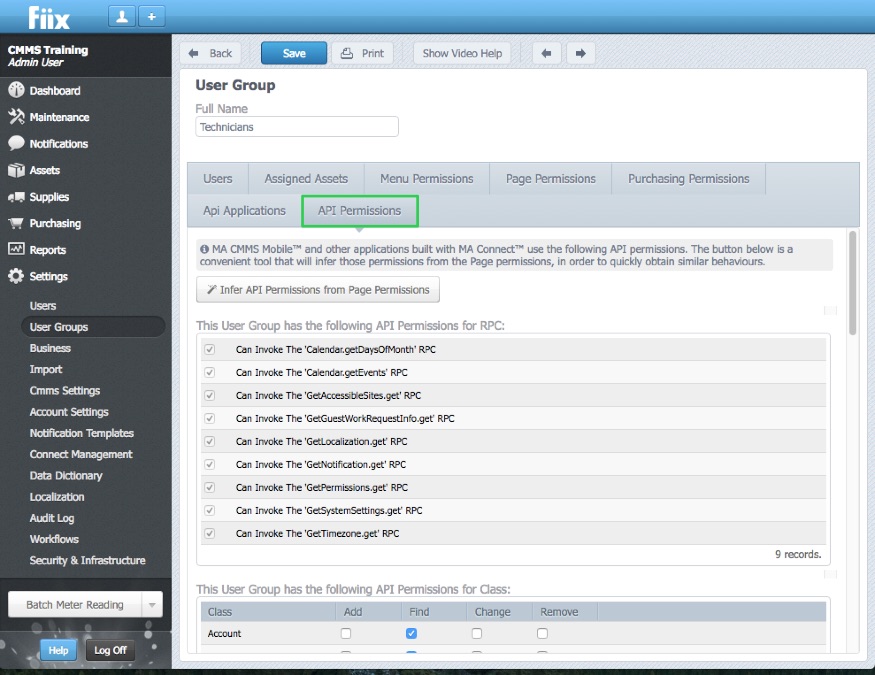Open the Reports section
Image resolution: width=875 pixels, height=675 pixels.
[x=47, y=250]
